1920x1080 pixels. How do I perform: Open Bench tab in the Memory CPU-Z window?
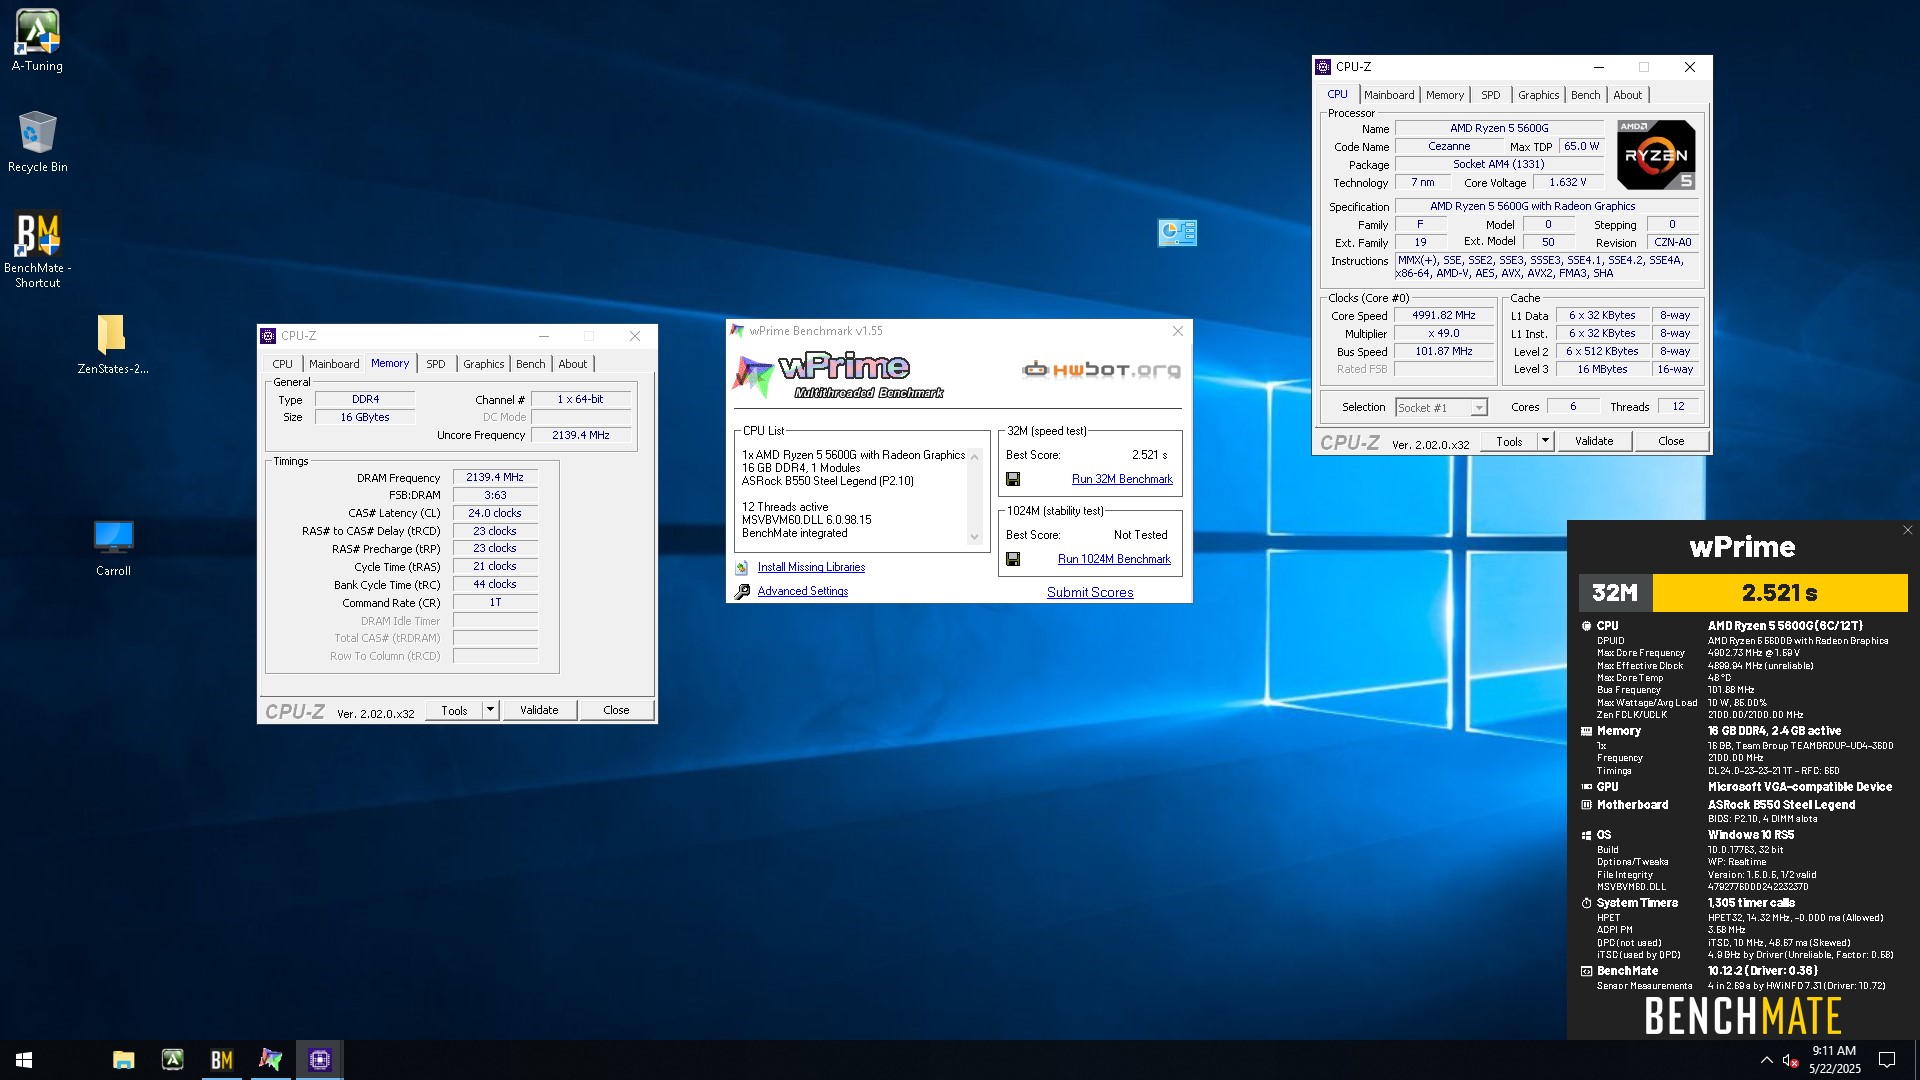pyautogui.click(x=531, y=364)
